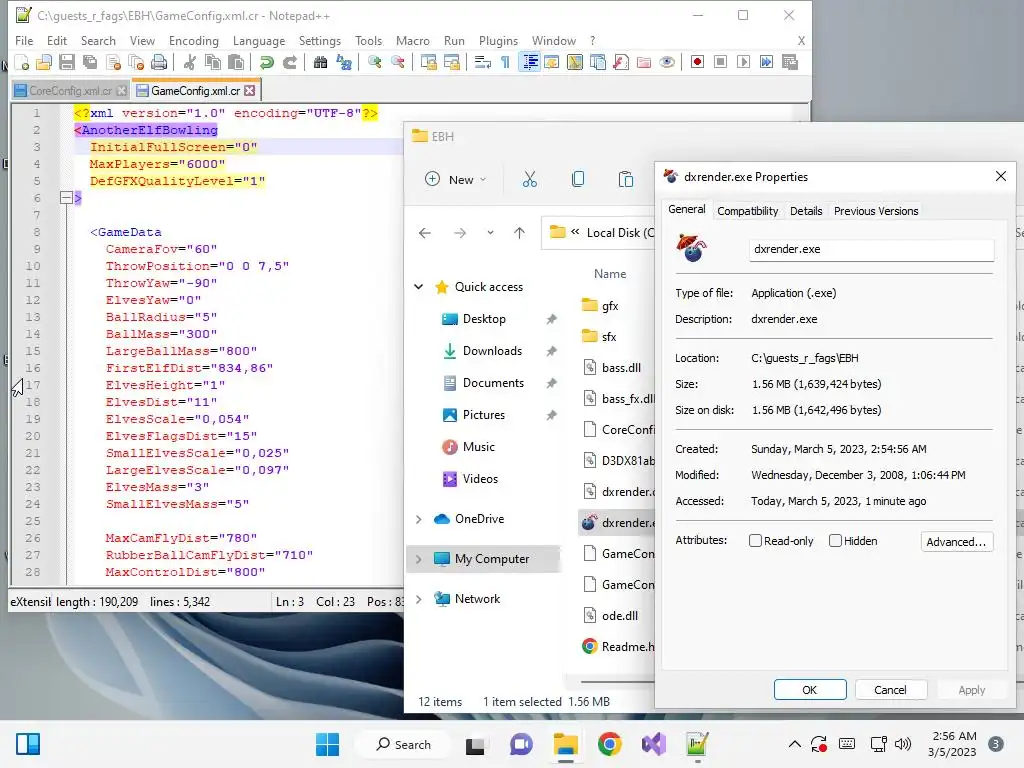Screen dimensions: 1024x768
Task: Select Downloads in Quick access
Action: (494, 351)
